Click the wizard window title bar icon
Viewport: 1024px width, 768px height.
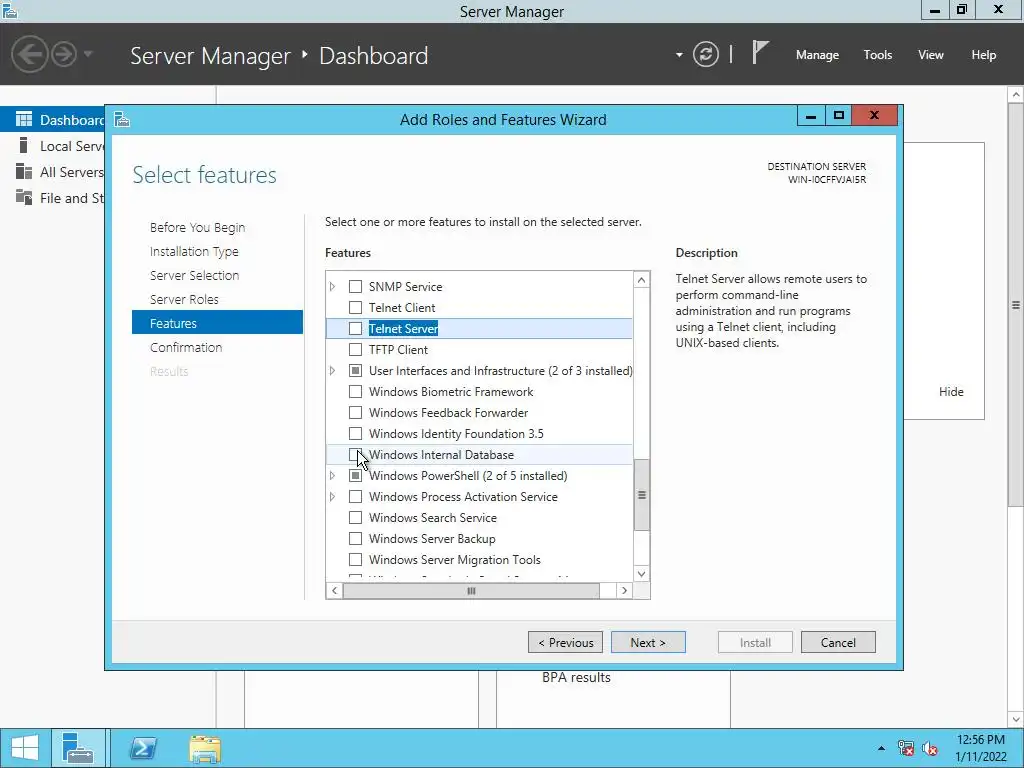[122, 120]
